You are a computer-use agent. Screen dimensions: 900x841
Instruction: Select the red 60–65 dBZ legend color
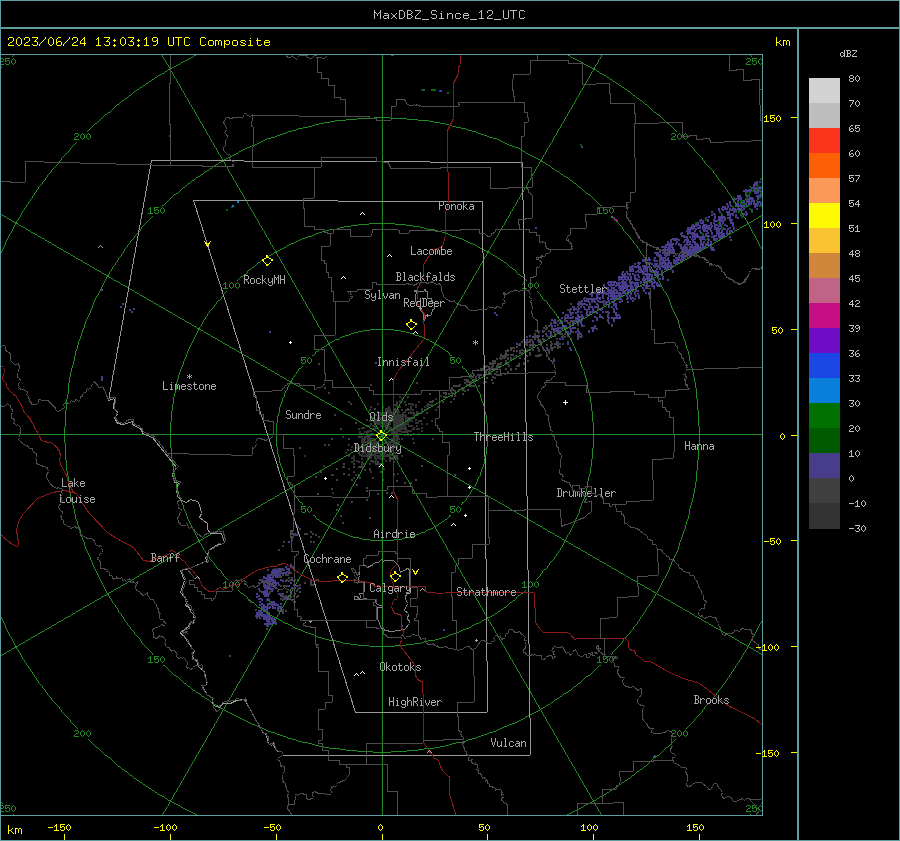click(824, 141)
